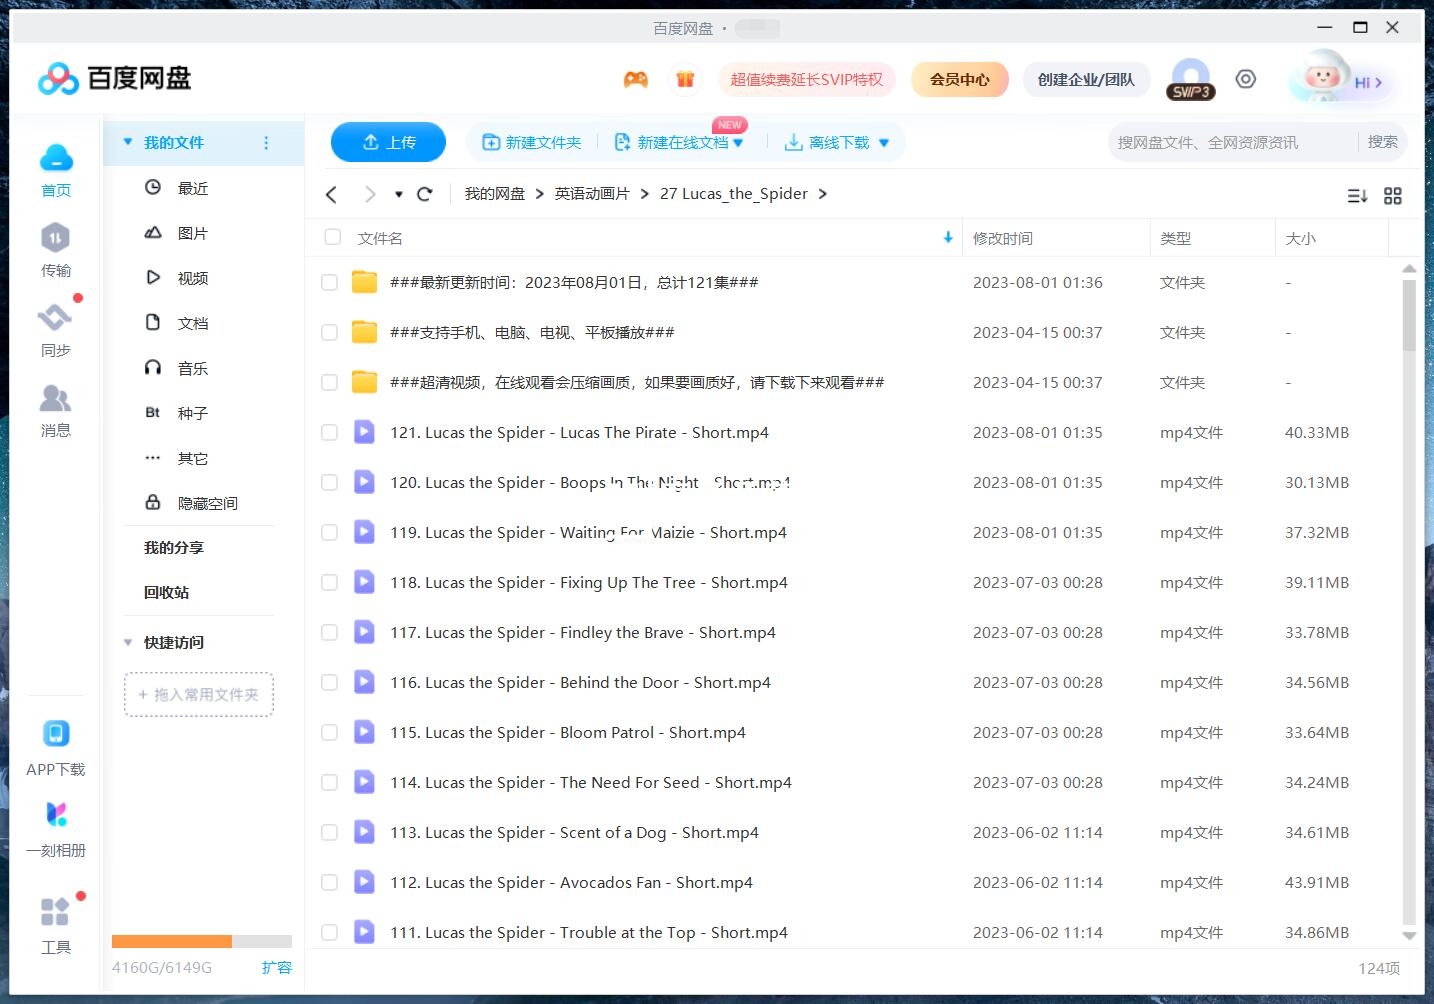Click the 一刻相册 album icon

coord(56,816)
